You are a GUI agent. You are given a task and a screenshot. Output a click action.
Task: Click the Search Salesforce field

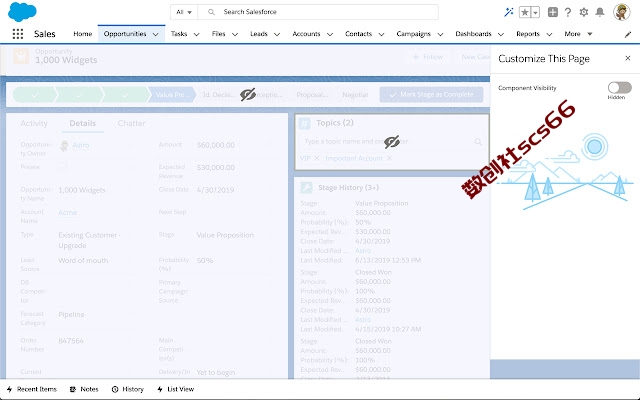pyautogui.click(x=318, y=12)
